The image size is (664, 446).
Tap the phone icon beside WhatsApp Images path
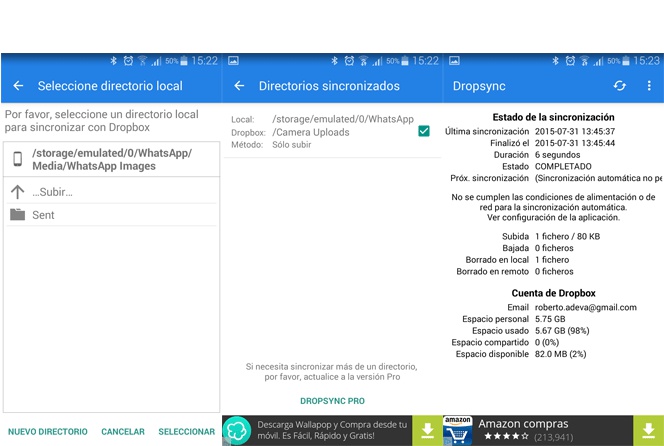point(17,159)
